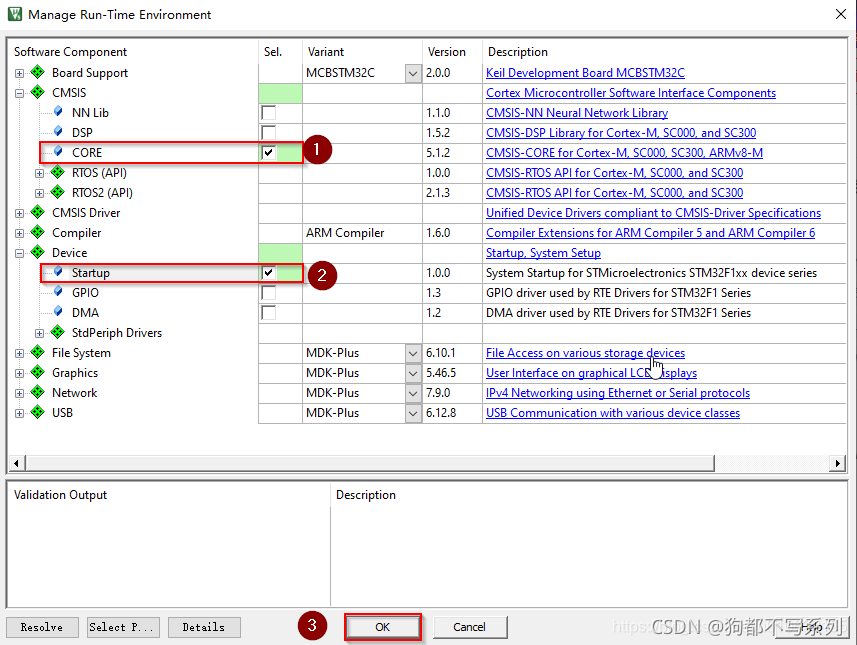This screenshot has width=857, height=645.
Task: Click the Board Support green diamond icon
Action: point(38,72)
